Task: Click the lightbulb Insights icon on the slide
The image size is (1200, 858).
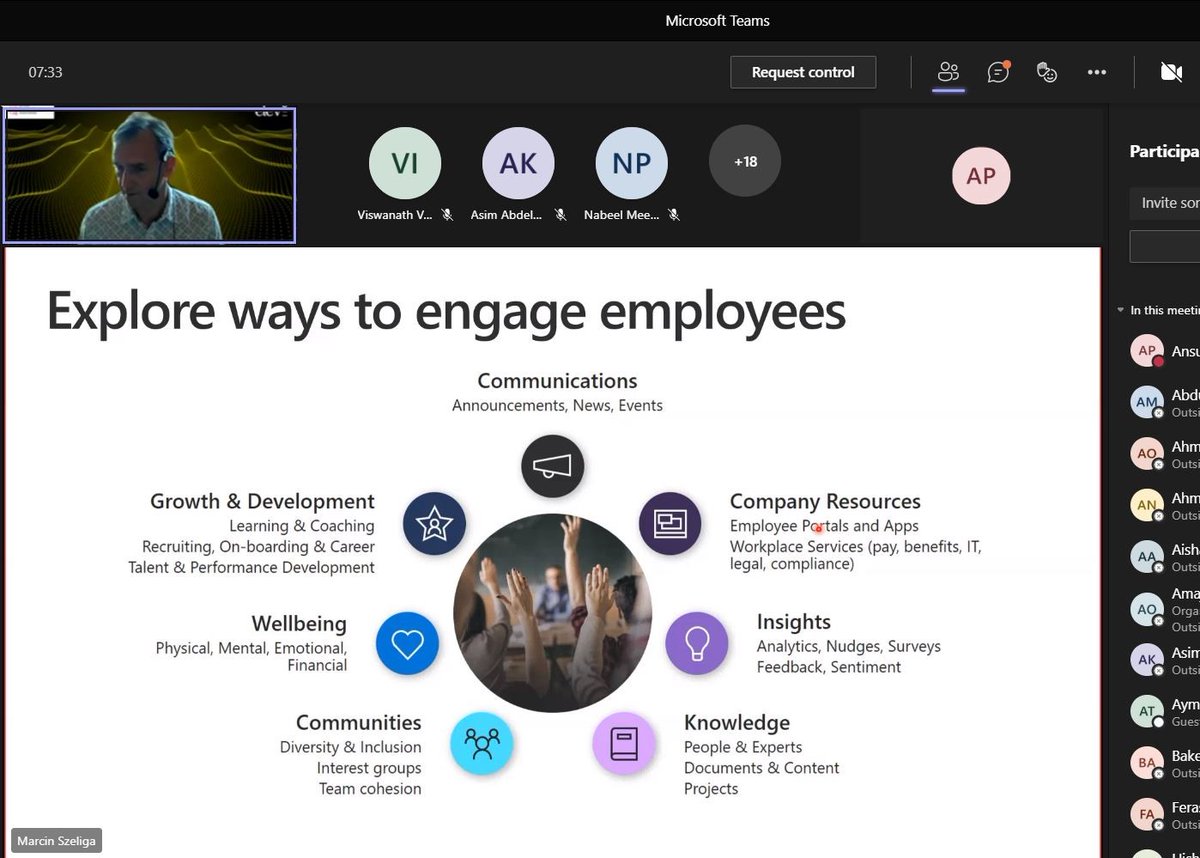Action: [x=697, y=643]
